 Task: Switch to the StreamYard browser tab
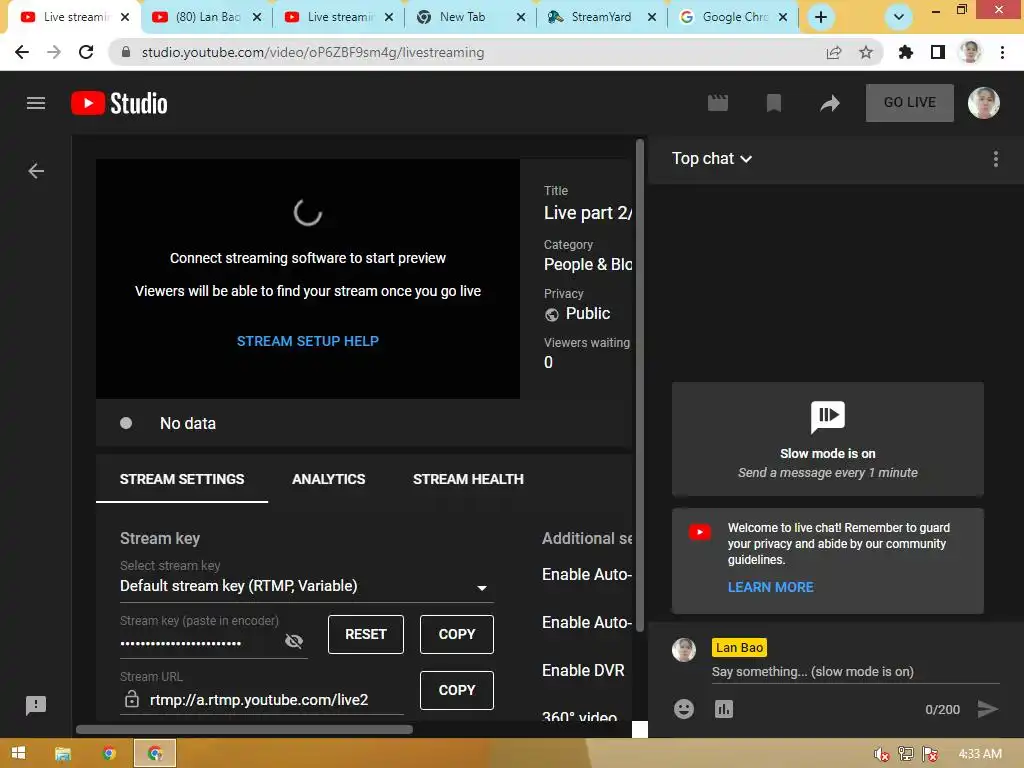(x=601, y=17)
